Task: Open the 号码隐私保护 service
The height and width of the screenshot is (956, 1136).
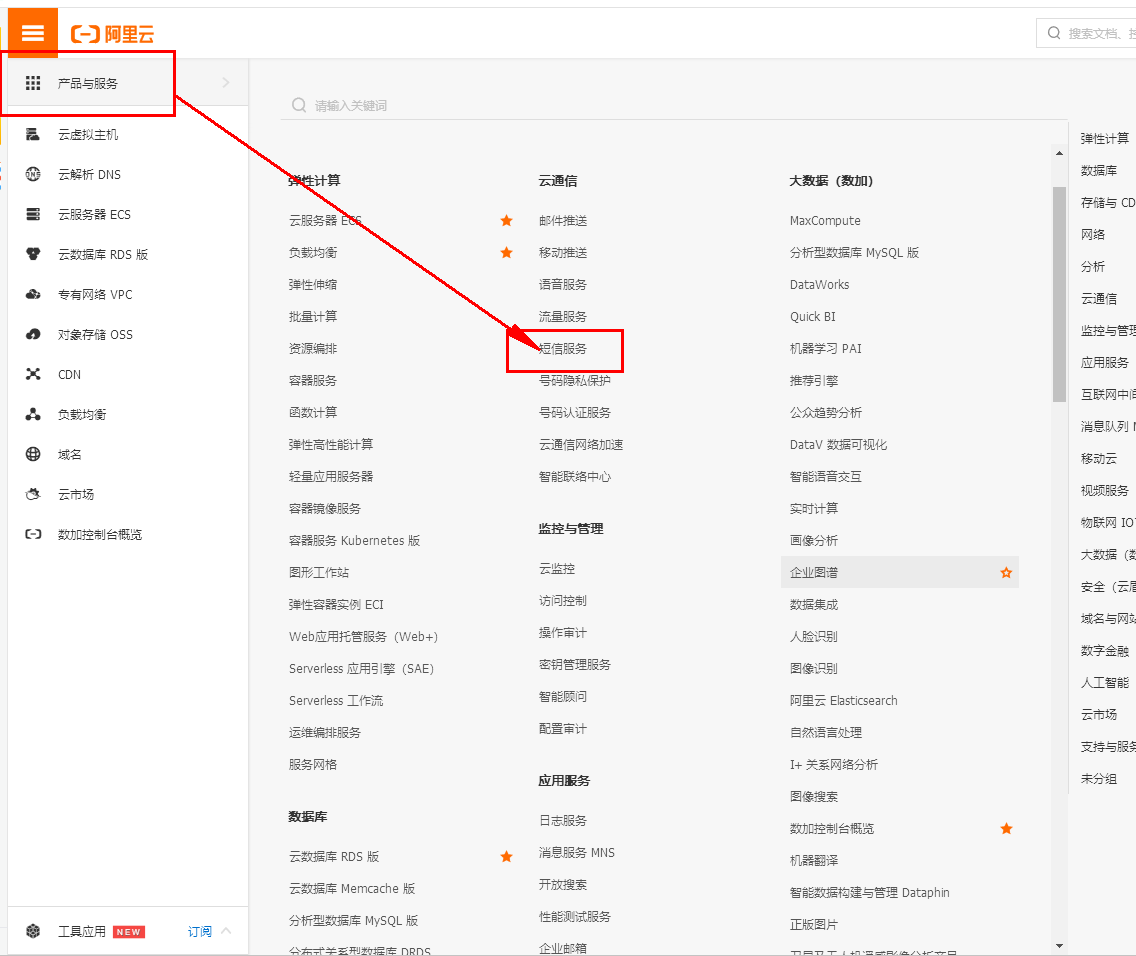Action: pyautogui.click(x=575, y=380)
